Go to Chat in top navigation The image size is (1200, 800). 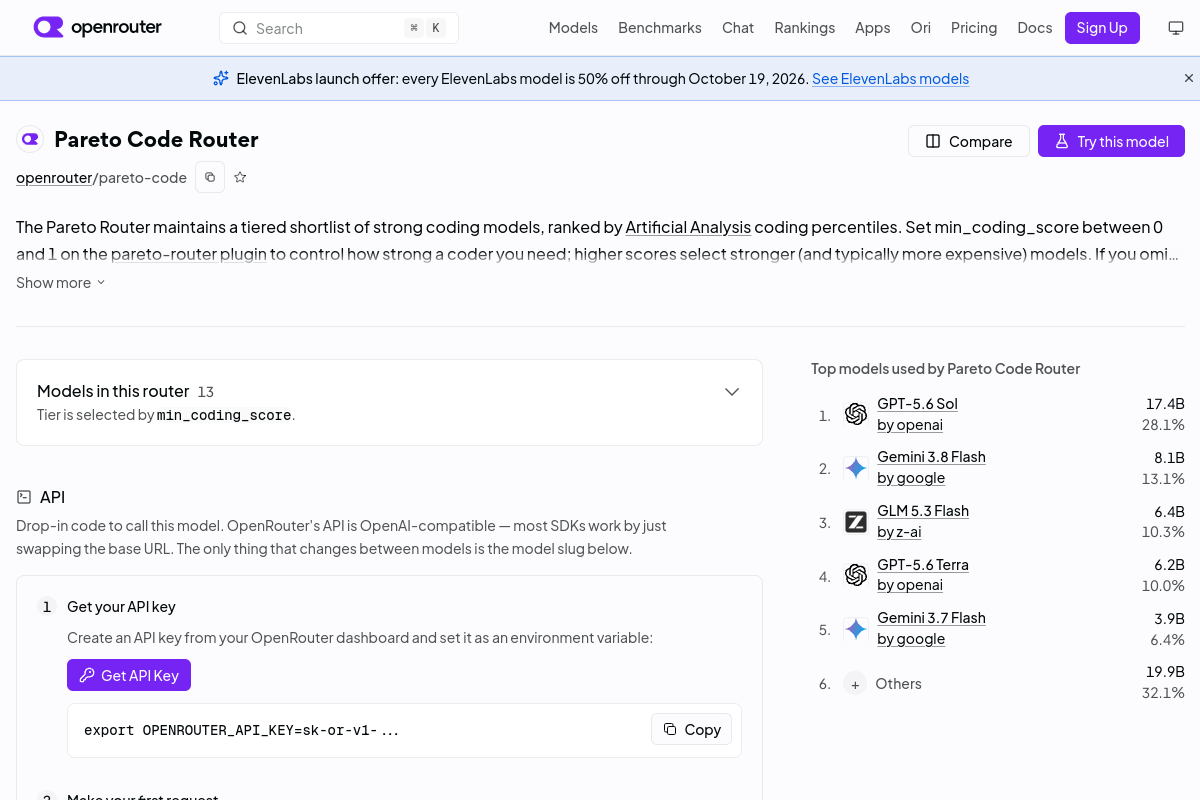738,28
